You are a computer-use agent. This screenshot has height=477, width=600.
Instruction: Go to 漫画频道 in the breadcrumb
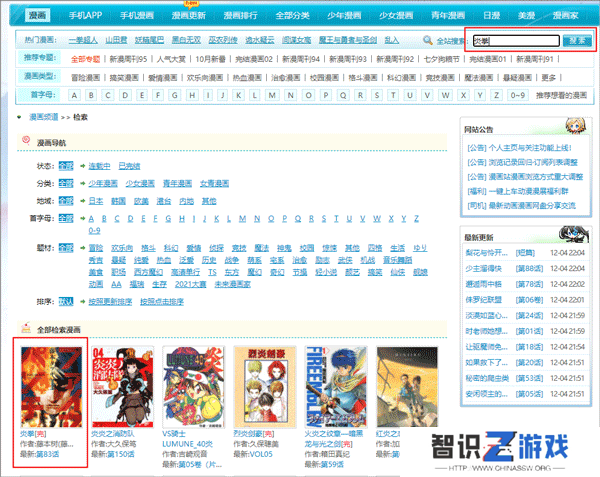pyautogui.click(x=44, y=117)
